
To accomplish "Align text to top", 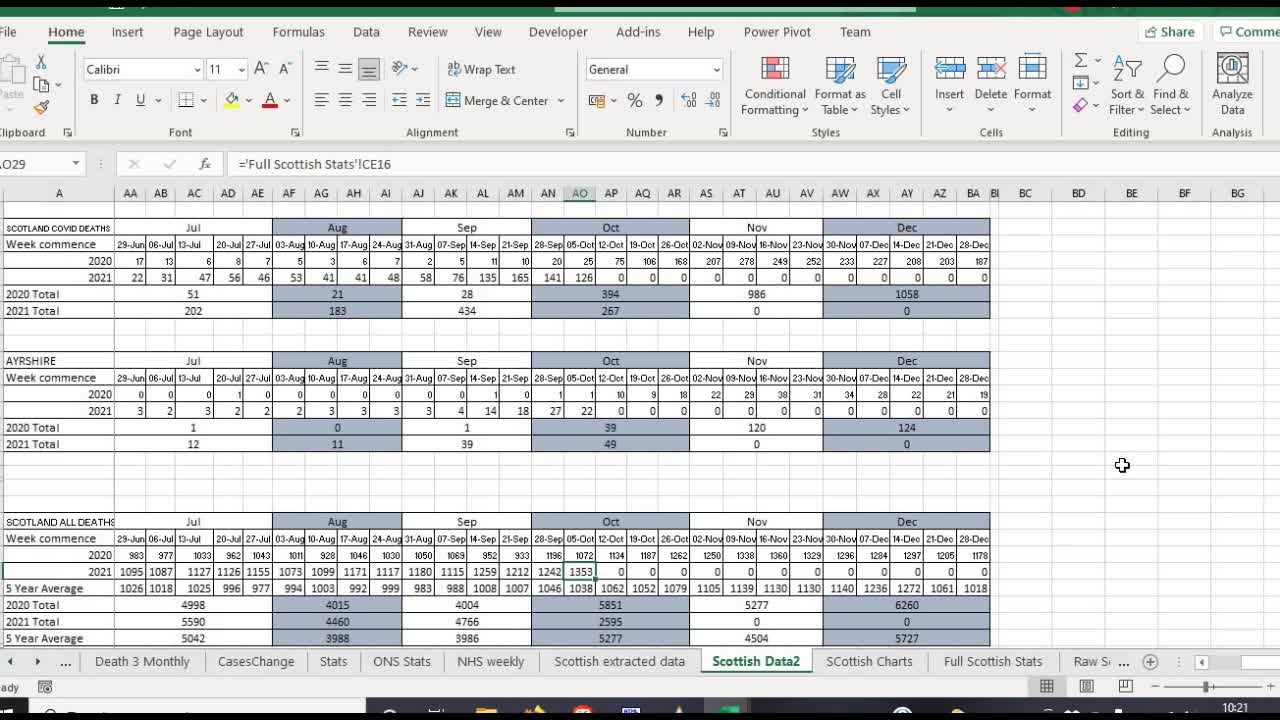I will coord(321,69).
